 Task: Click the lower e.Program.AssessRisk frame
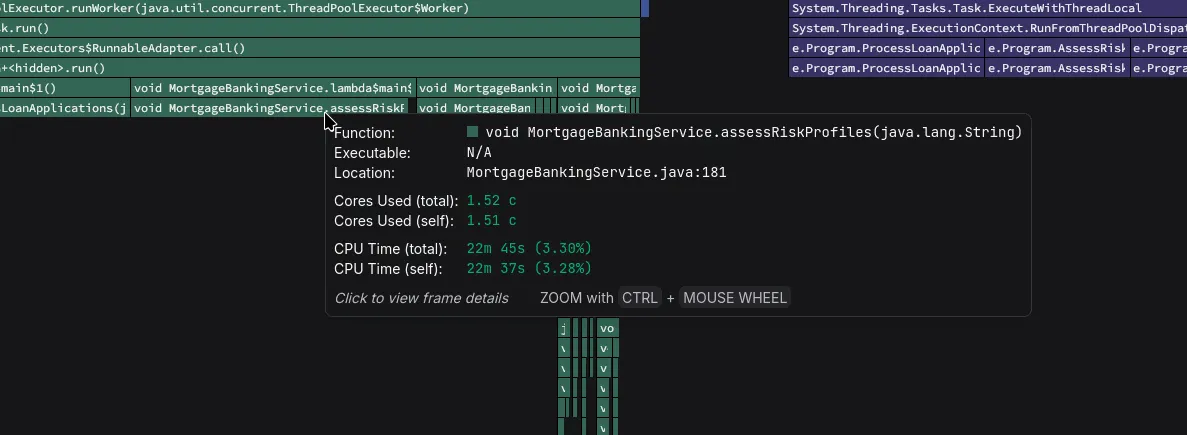[1056, 68]
